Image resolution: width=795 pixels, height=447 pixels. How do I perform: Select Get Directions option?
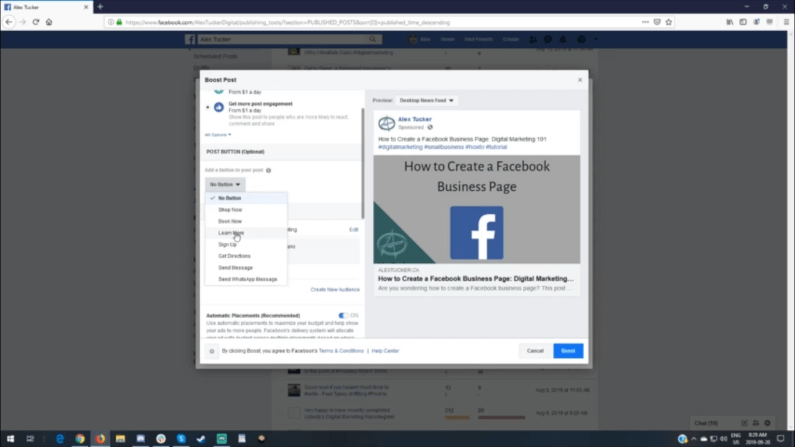click(x=234, y=256)
